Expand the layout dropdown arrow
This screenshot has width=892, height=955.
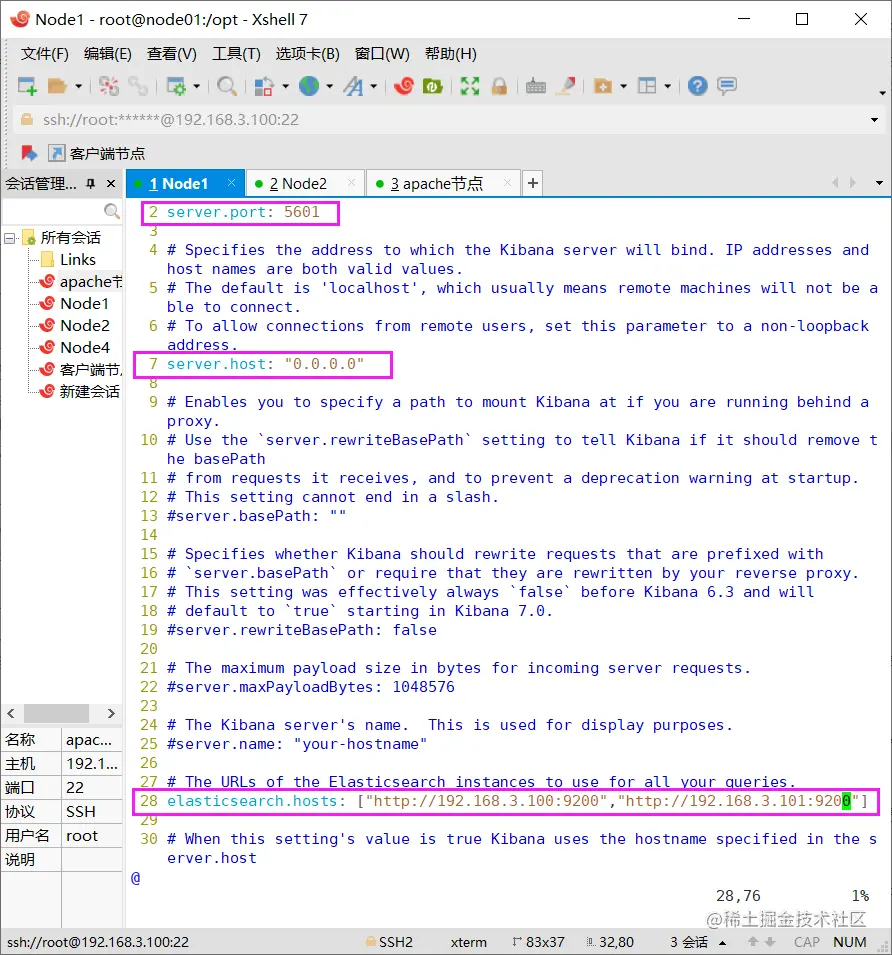coord(668,86)
